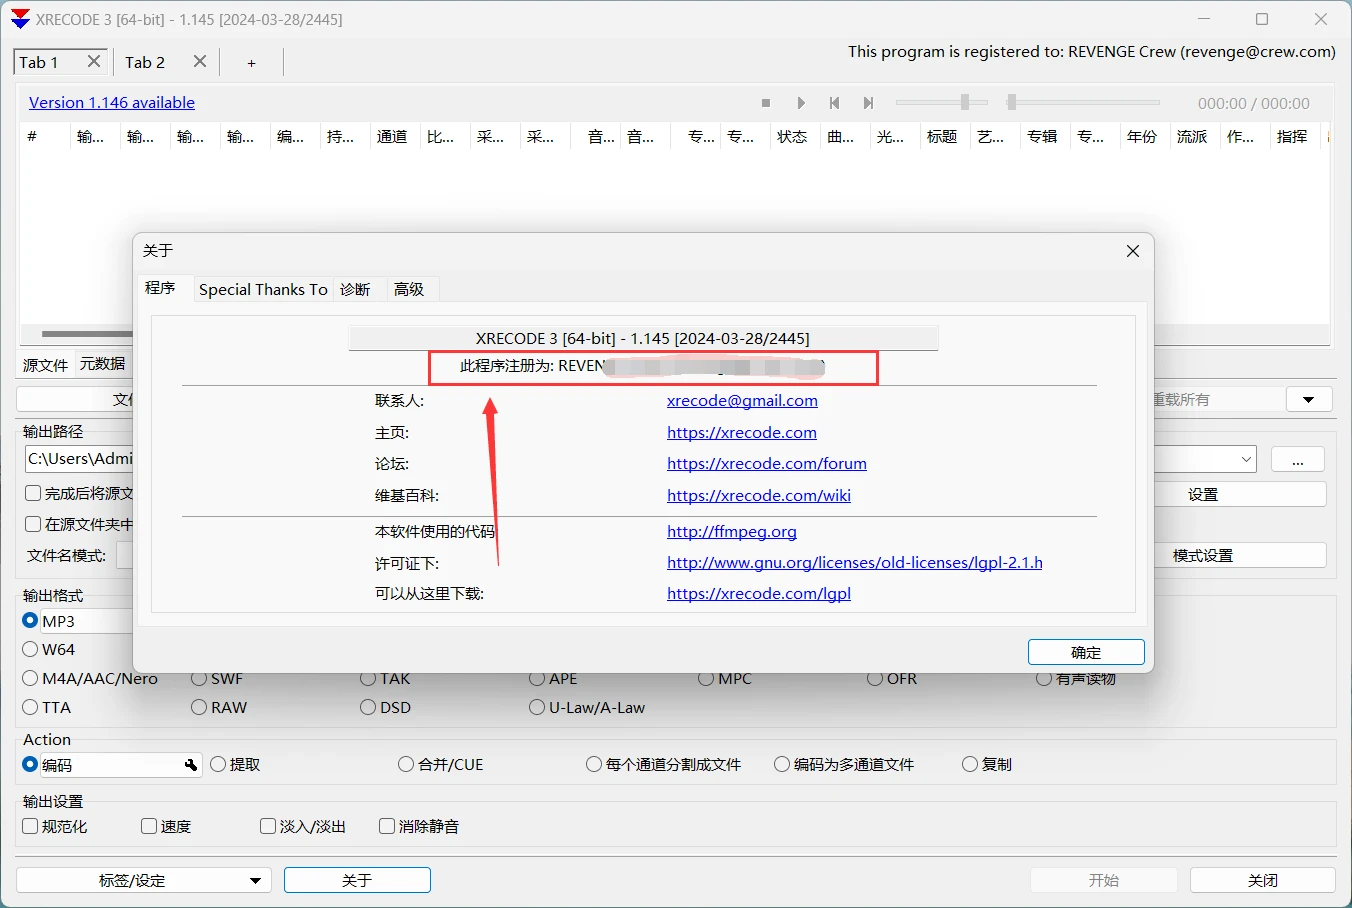The height and width of the screenshot is (908, 1352).
Task: Open the 标签/设定 dropdown
Action: [x=144, y=880]
